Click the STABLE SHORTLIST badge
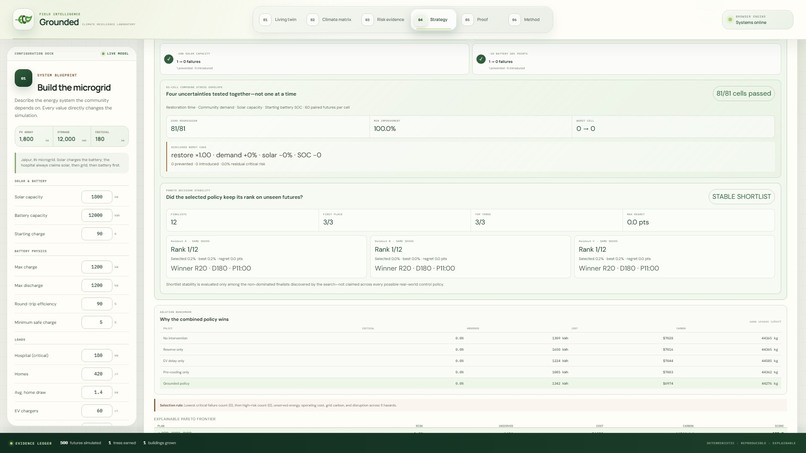This screenshot has height=453, width=806. click(741, 197)
